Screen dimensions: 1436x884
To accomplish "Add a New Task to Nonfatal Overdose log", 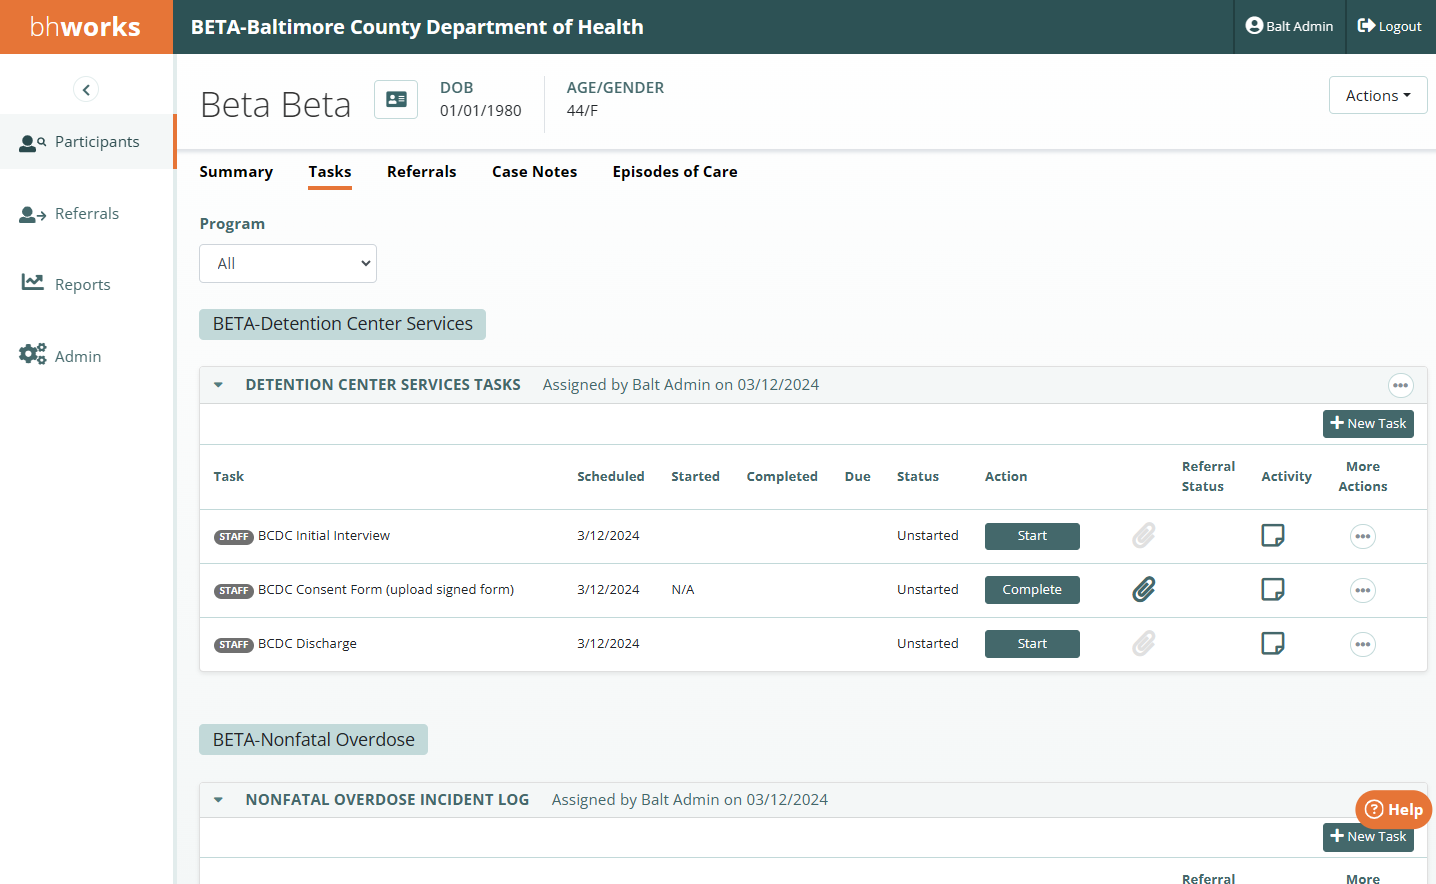I will [x=1368, y=837].
